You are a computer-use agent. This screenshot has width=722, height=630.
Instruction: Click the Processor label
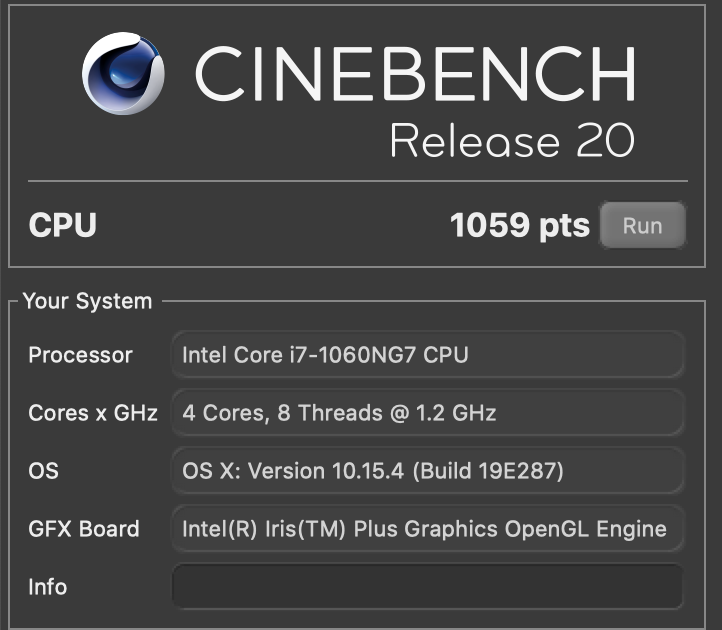click(81, 355)
